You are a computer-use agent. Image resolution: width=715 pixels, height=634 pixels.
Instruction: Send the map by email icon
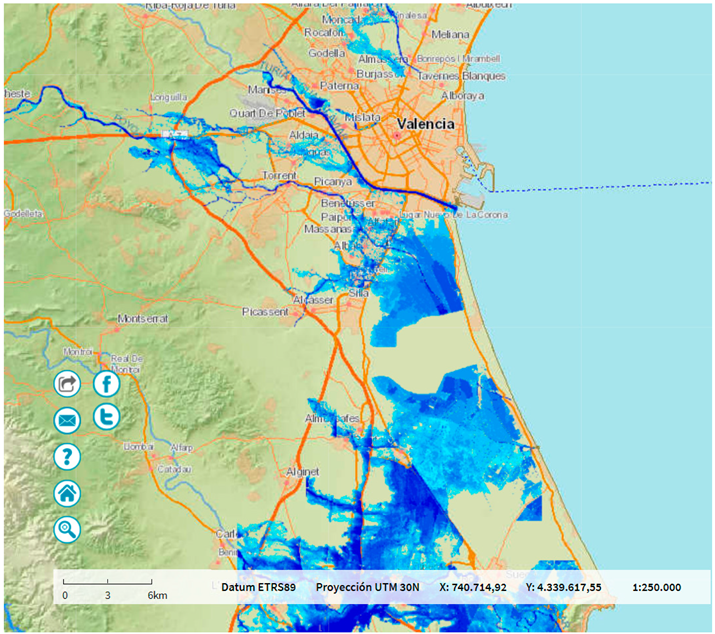click(x=67, y=420)
